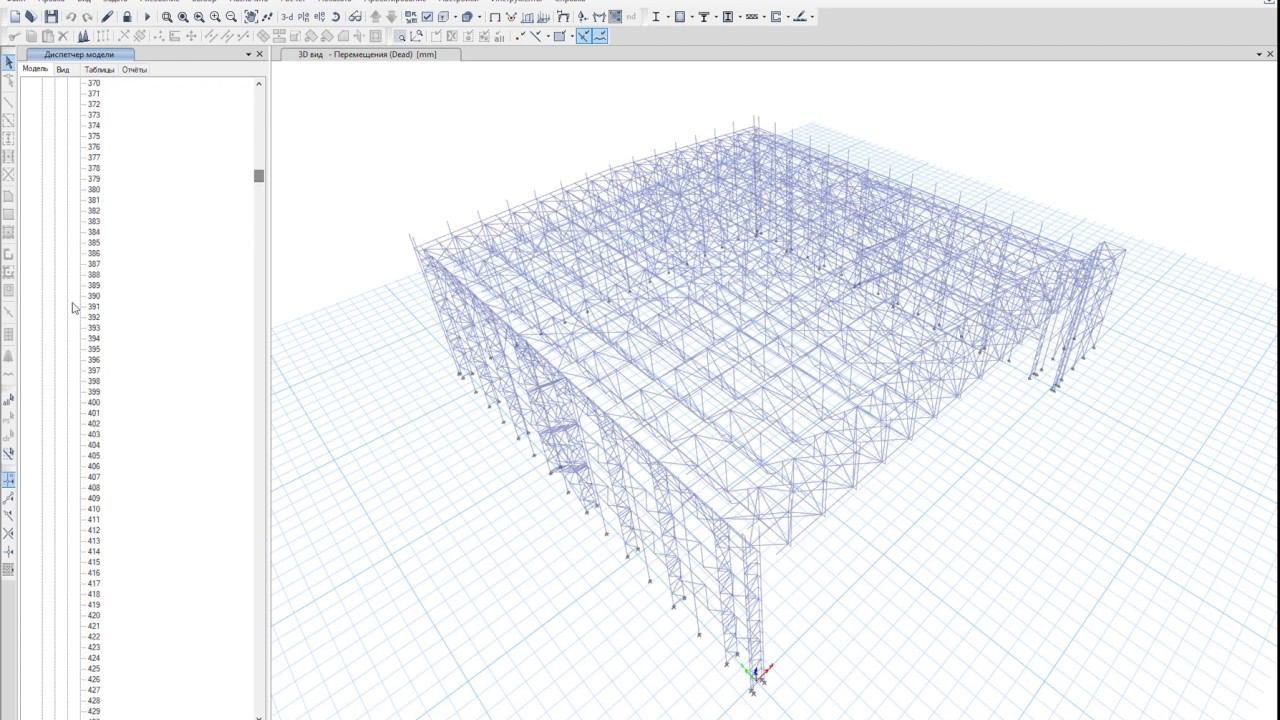Toggle the Set Display Options checkbox icon
Screen dimensions: 1280x720
[x=427, y=17]
